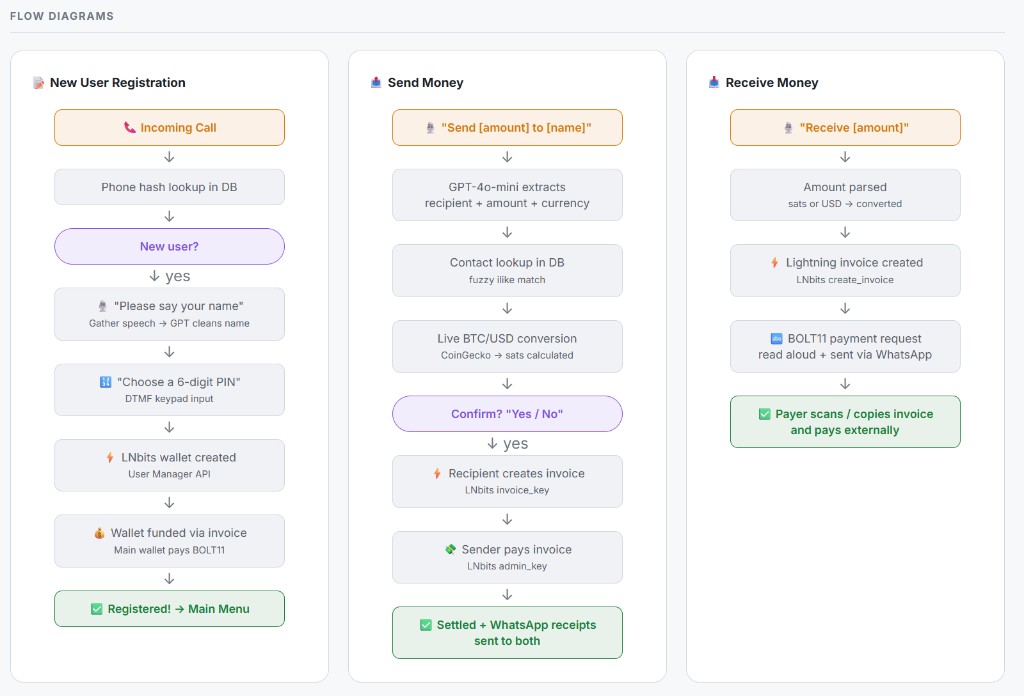Click the cash icon next to Sender pays invoice
The height and width of the screenshot is (696, 1024).
click(x=450, y=550)
